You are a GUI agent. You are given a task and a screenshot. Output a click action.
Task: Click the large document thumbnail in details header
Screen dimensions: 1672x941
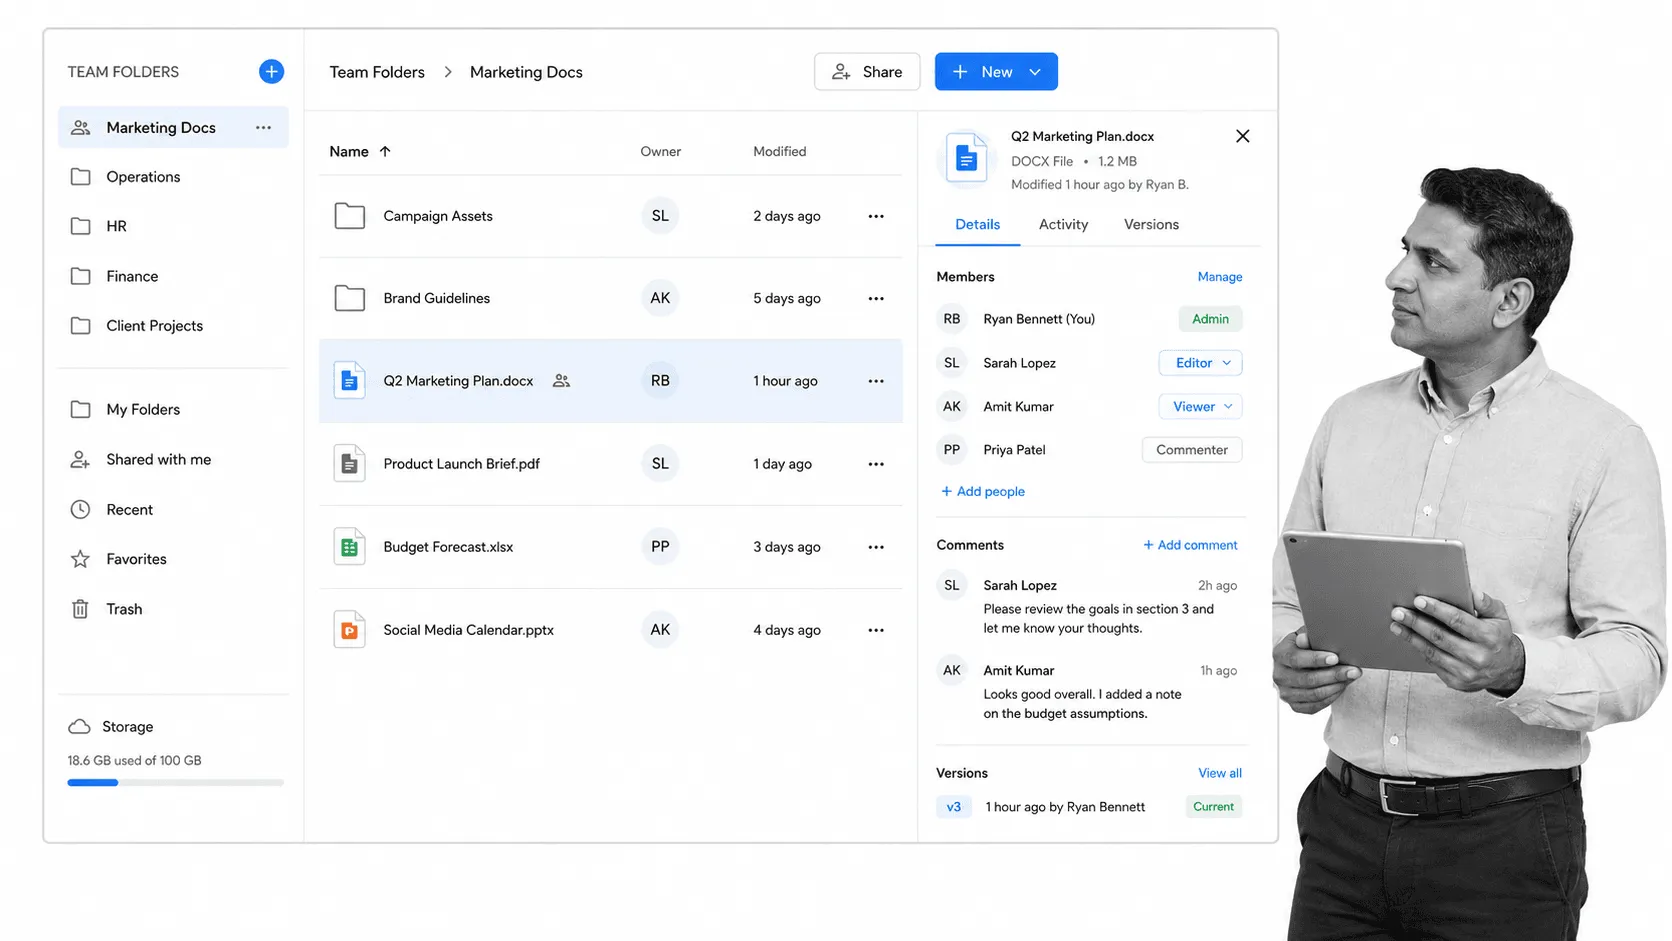point(966,158)
